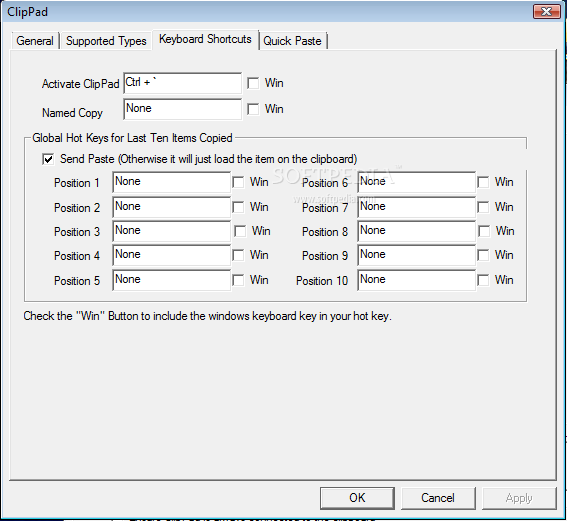Click the 'Global Hot Keys for Last Ten Items Copied' heading

(132, 138)
